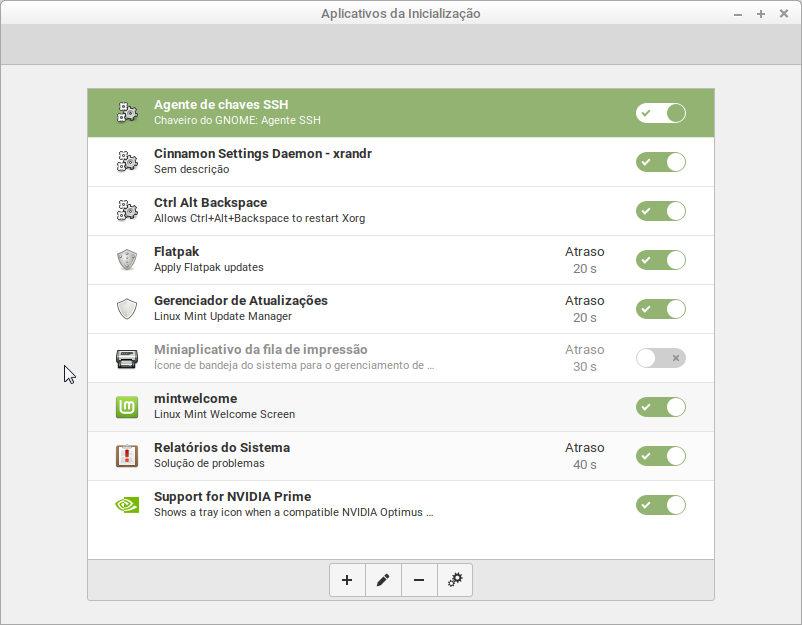The height and width of the screenshot is (625, 802).
Task: Select the Ctrl Alt Backspace title
Action: (x=210, y=203)
